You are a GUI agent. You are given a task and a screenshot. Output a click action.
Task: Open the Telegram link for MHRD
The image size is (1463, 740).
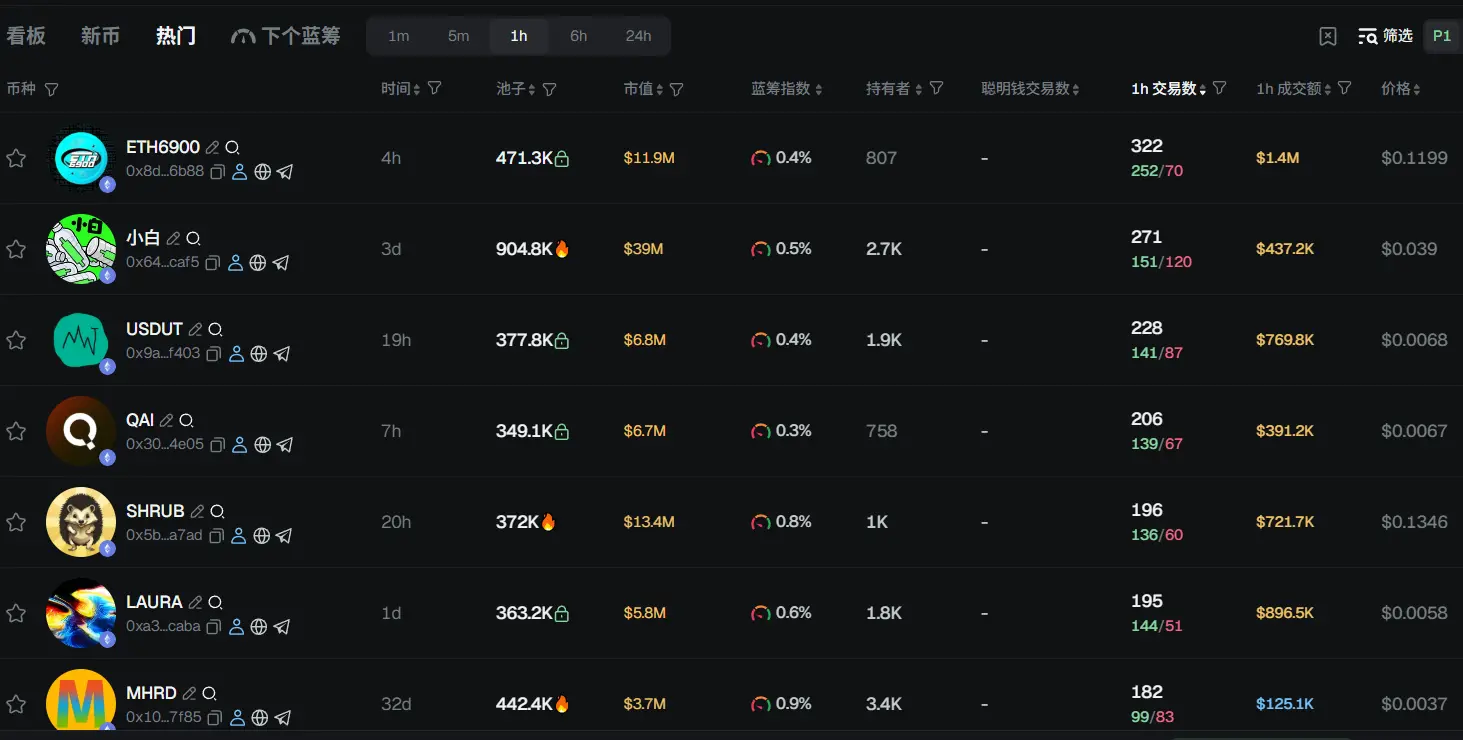coord(283,718)
